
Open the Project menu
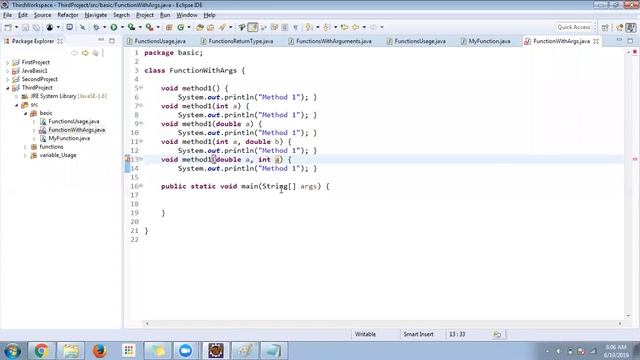[x=145, y=15]
